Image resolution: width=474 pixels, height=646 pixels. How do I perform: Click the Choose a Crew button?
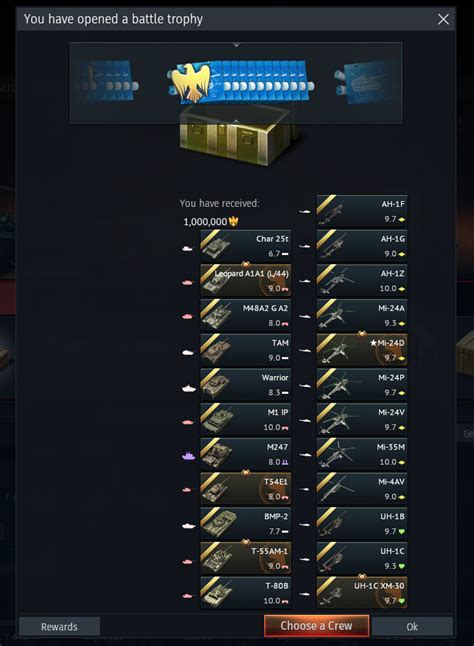coord(316,625)
